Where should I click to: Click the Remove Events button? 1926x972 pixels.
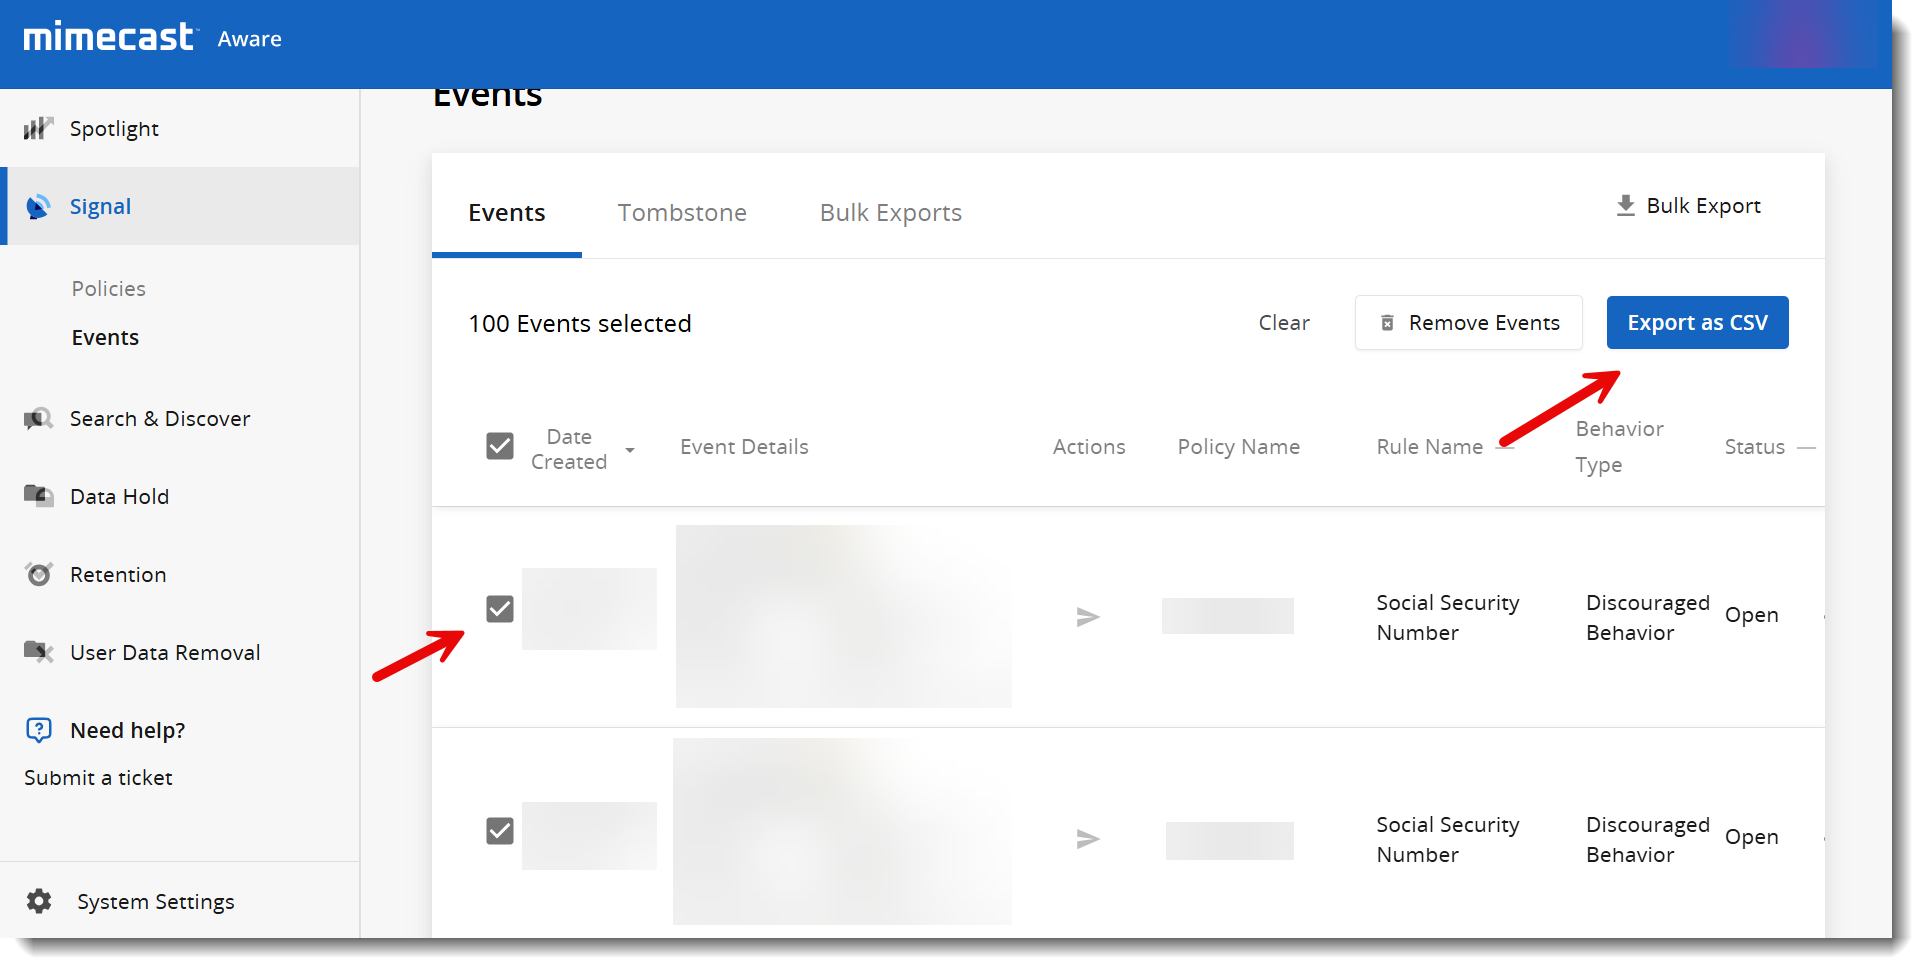click(1468, 323)
